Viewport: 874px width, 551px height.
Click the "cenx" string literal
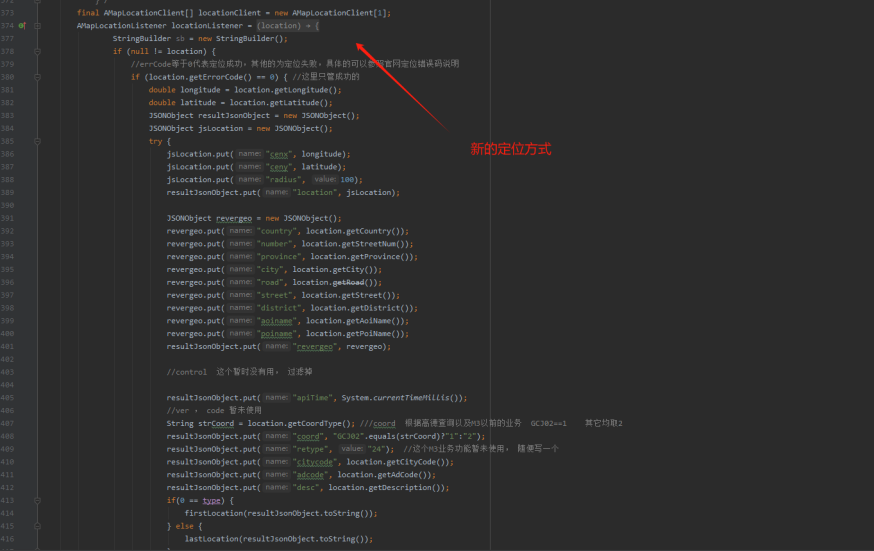pyautogui.click(x=280, y=154)
